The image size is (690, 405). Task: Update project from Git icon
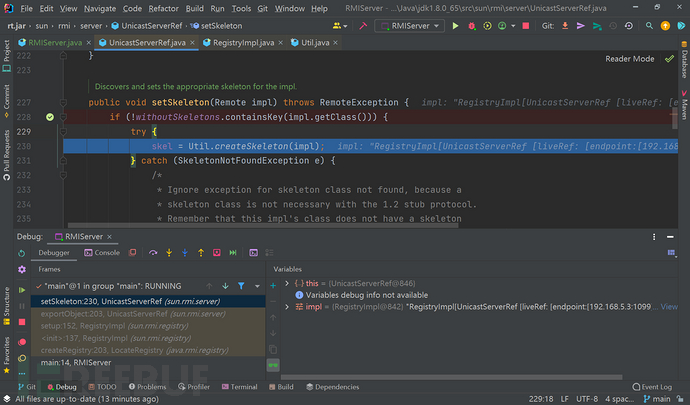(x=565, y=26)
